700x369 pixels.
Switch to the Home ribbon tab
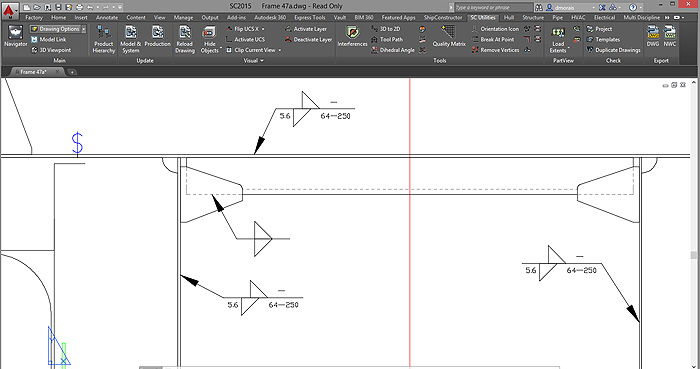click(x=58, y=18)
